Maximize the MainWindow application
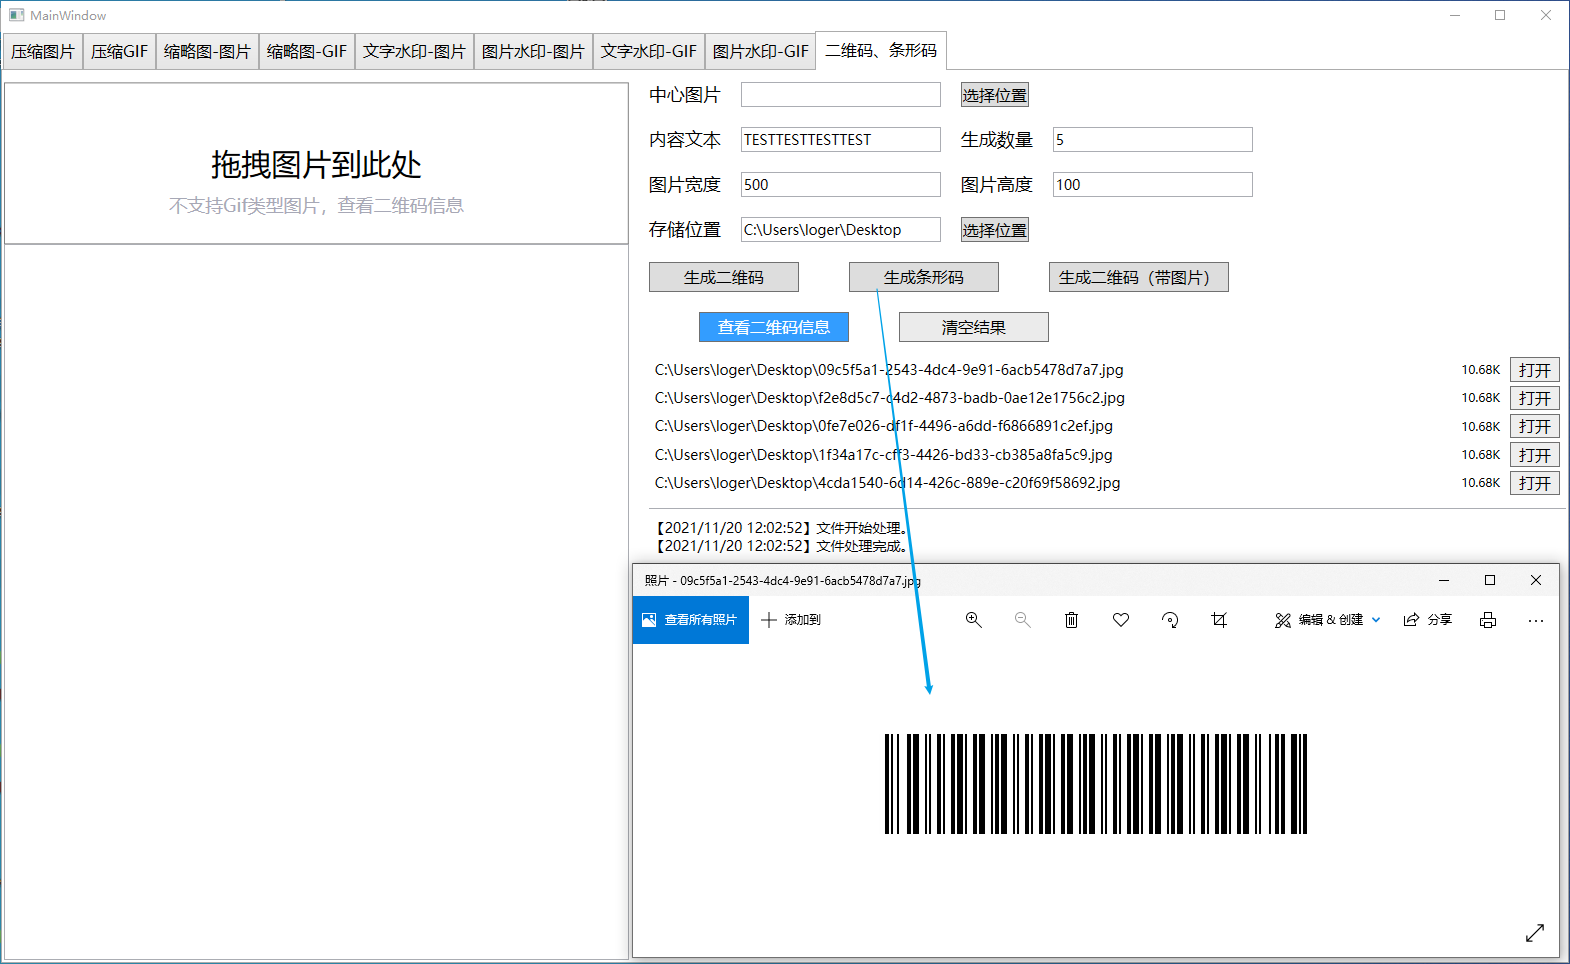Image resolution: width=1570 pixels, height=964 pixels. pos(1500,15)
